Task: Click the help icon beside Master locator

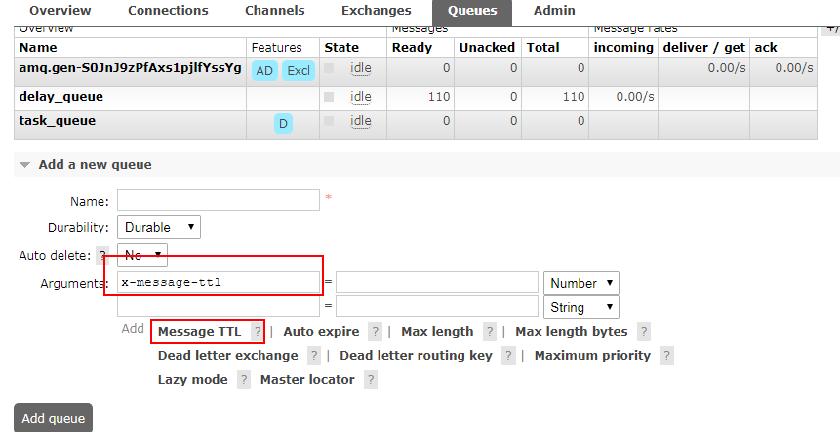Action: 371,379
